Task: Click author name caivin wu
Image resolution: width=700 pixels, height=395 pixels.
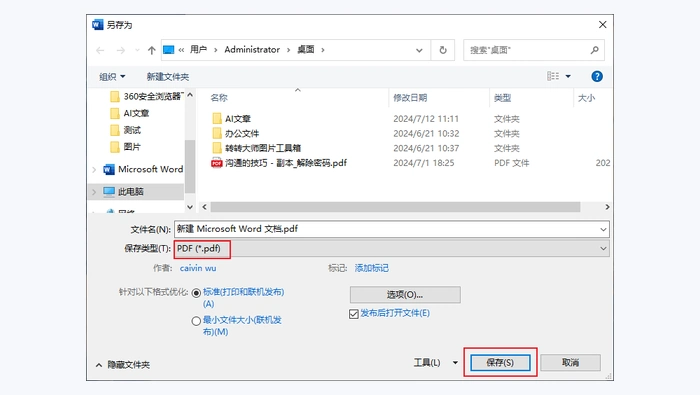Action: coord(198,268)
